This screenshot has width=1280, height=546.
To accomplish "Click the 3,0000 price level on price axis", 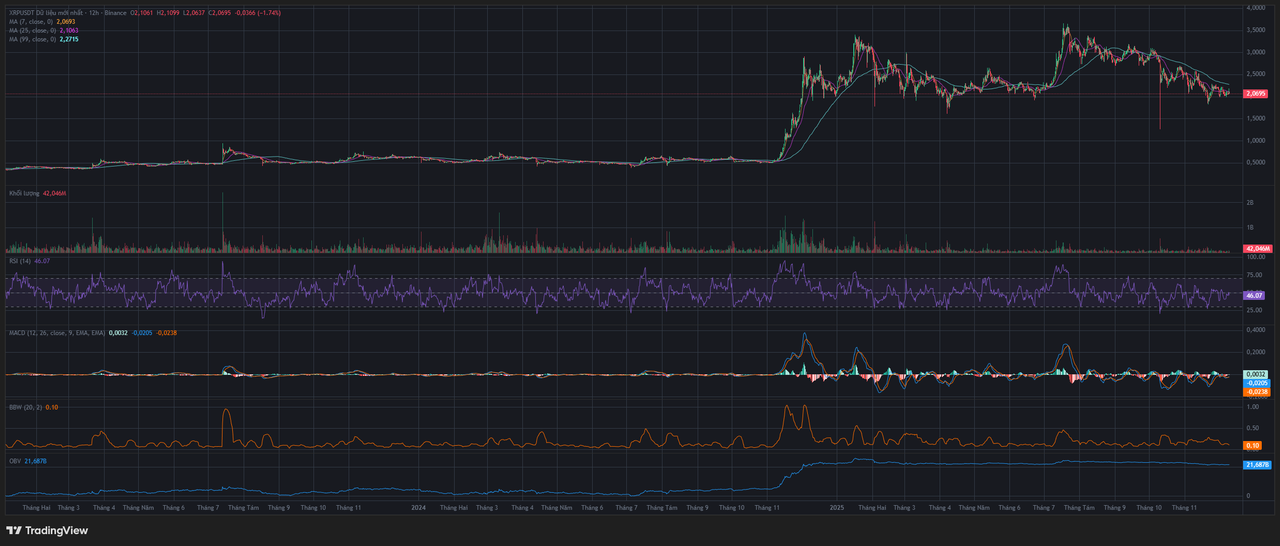I will (1256, 52).
